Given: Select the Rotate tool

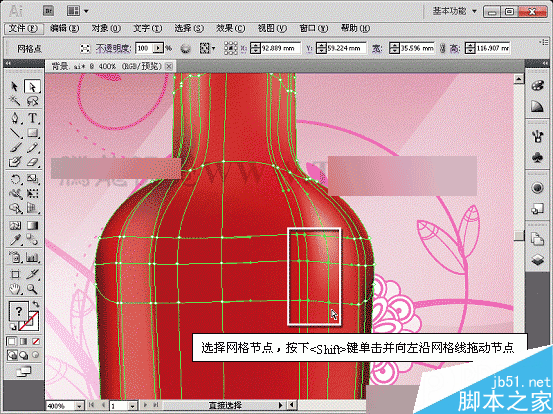Looking at the screenshot, I should pyautogui.click(x=15, y=179).
